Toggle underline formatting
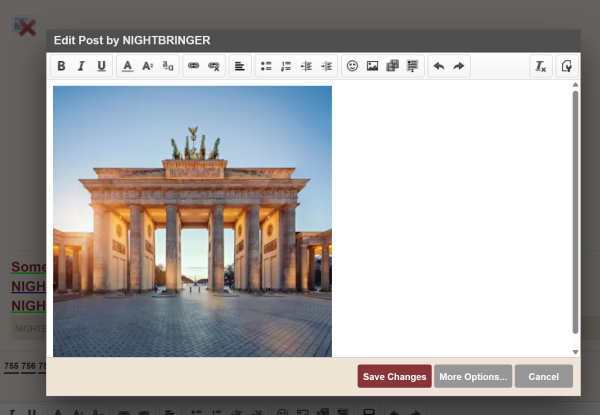 101,66
